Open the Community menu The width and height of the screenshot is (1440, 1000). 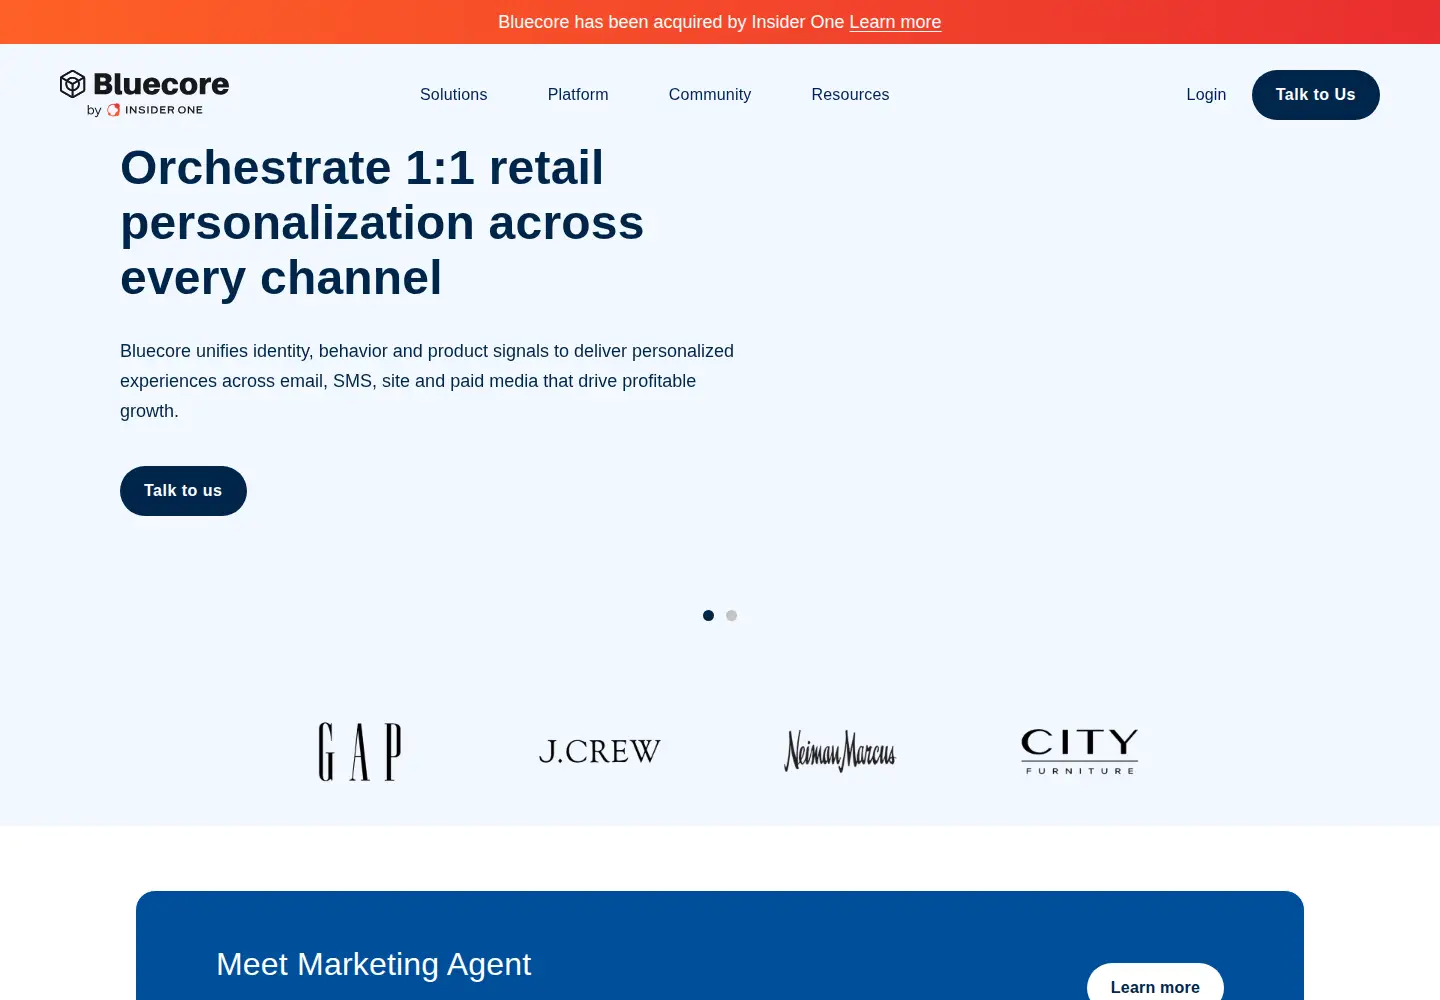point(709,94)
